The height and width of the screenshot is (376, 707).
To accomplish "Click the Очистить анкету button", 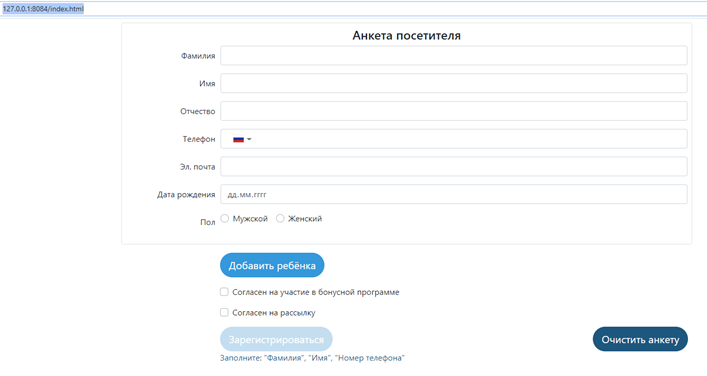I will click(640, 339).
